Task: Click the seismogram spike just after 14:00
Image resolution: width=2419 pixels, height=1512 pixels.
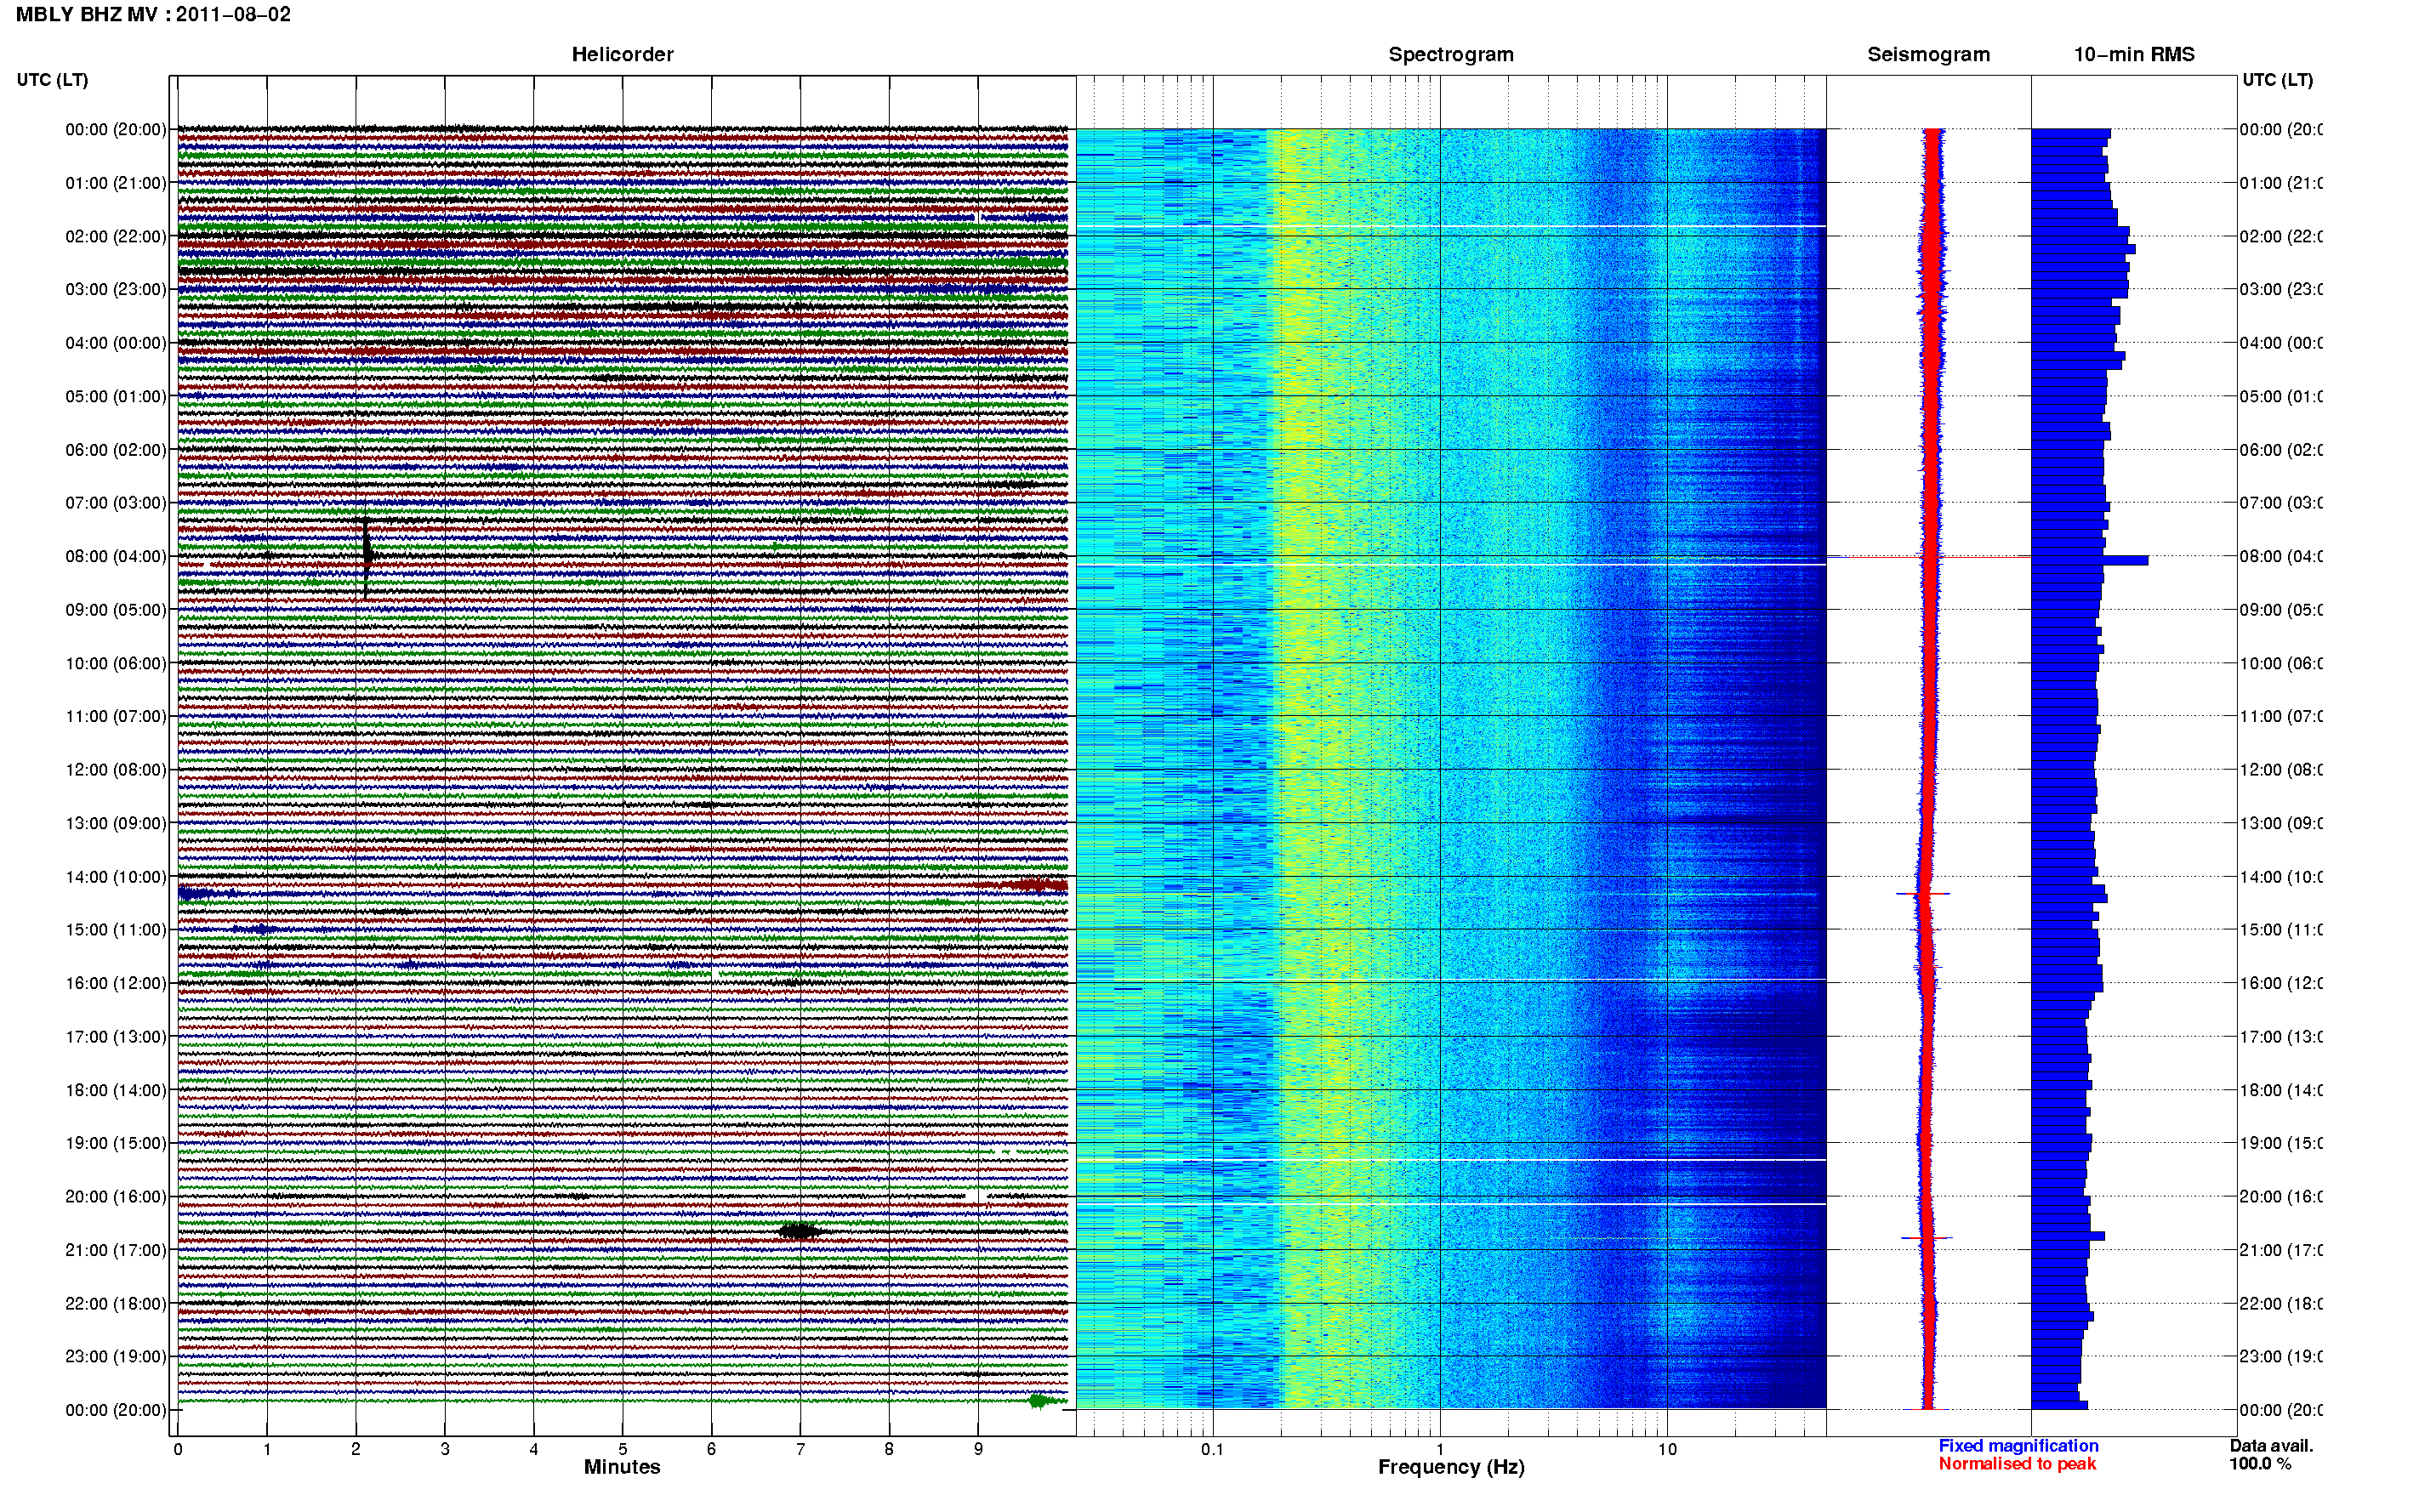Action: pos(1923,893)
